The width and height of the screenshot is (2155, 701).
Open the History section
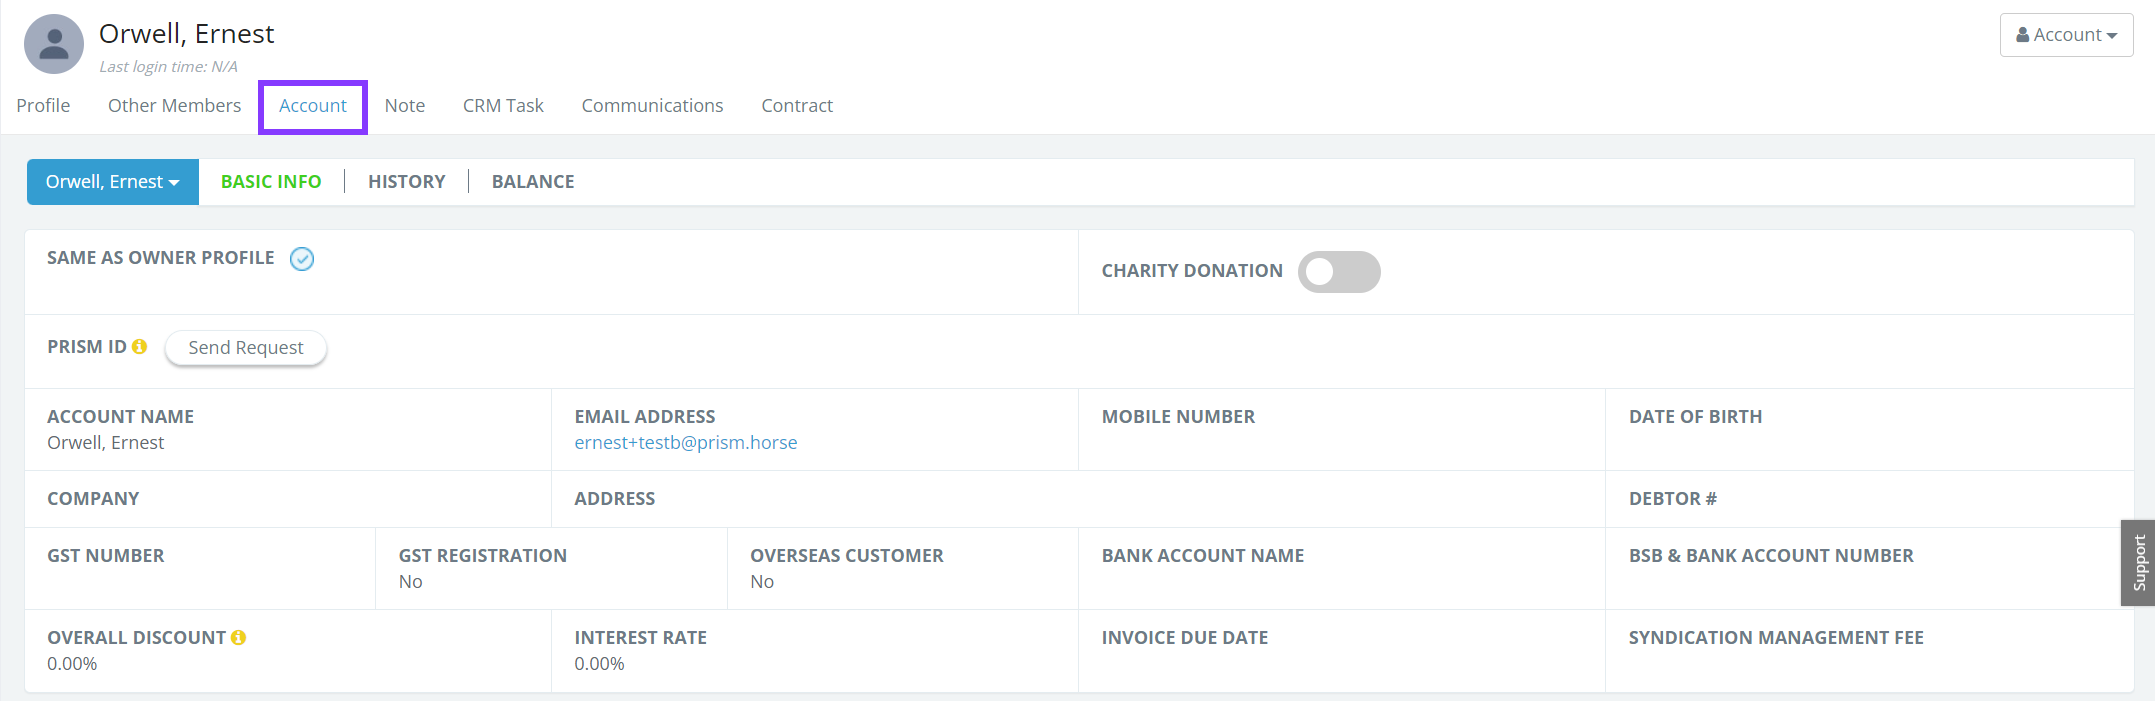(406, 182)
